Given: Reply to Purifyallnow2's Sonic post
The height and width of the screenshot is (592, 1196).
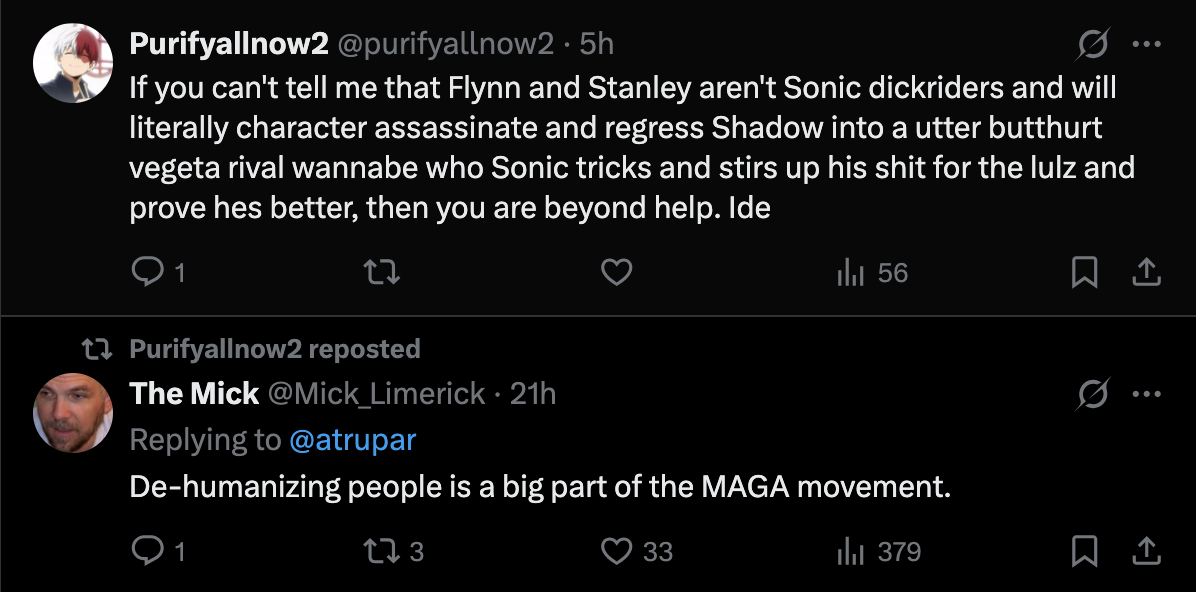Looking at the screenshot, I should [x=147, y=272].
